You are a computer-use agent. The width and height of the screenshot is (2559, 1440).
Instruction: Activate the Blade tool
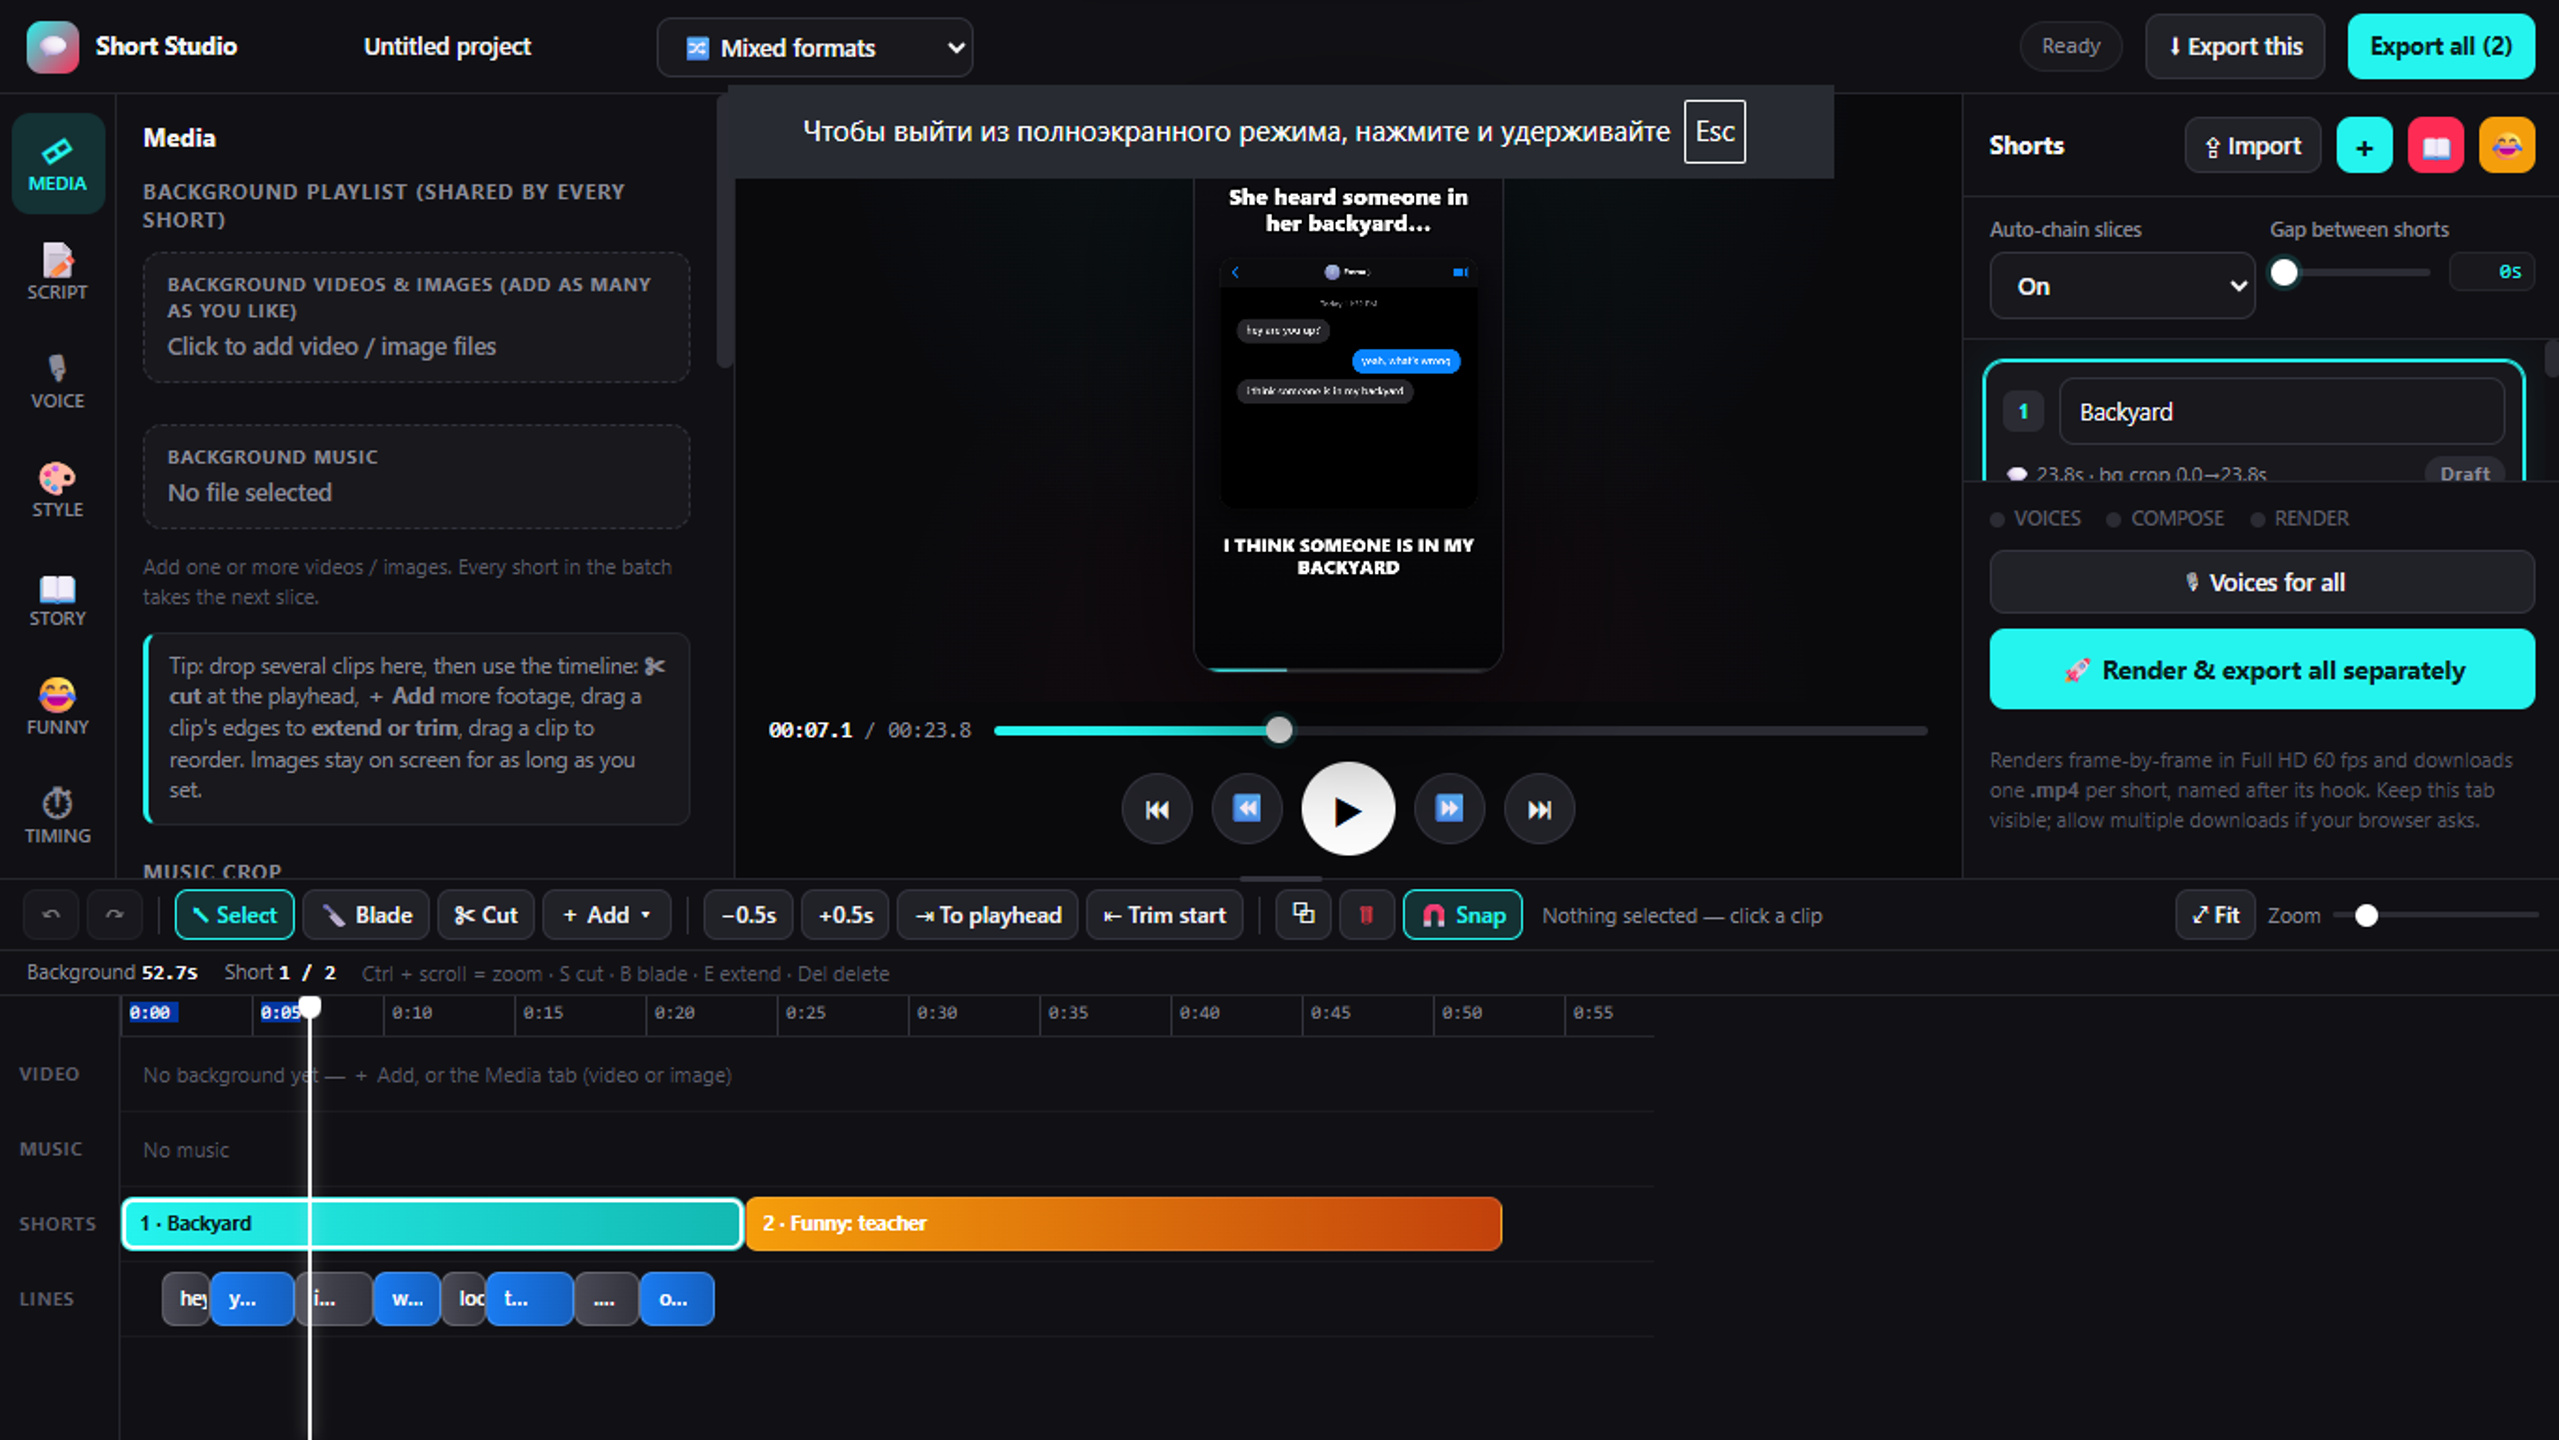tap(367, 915)
